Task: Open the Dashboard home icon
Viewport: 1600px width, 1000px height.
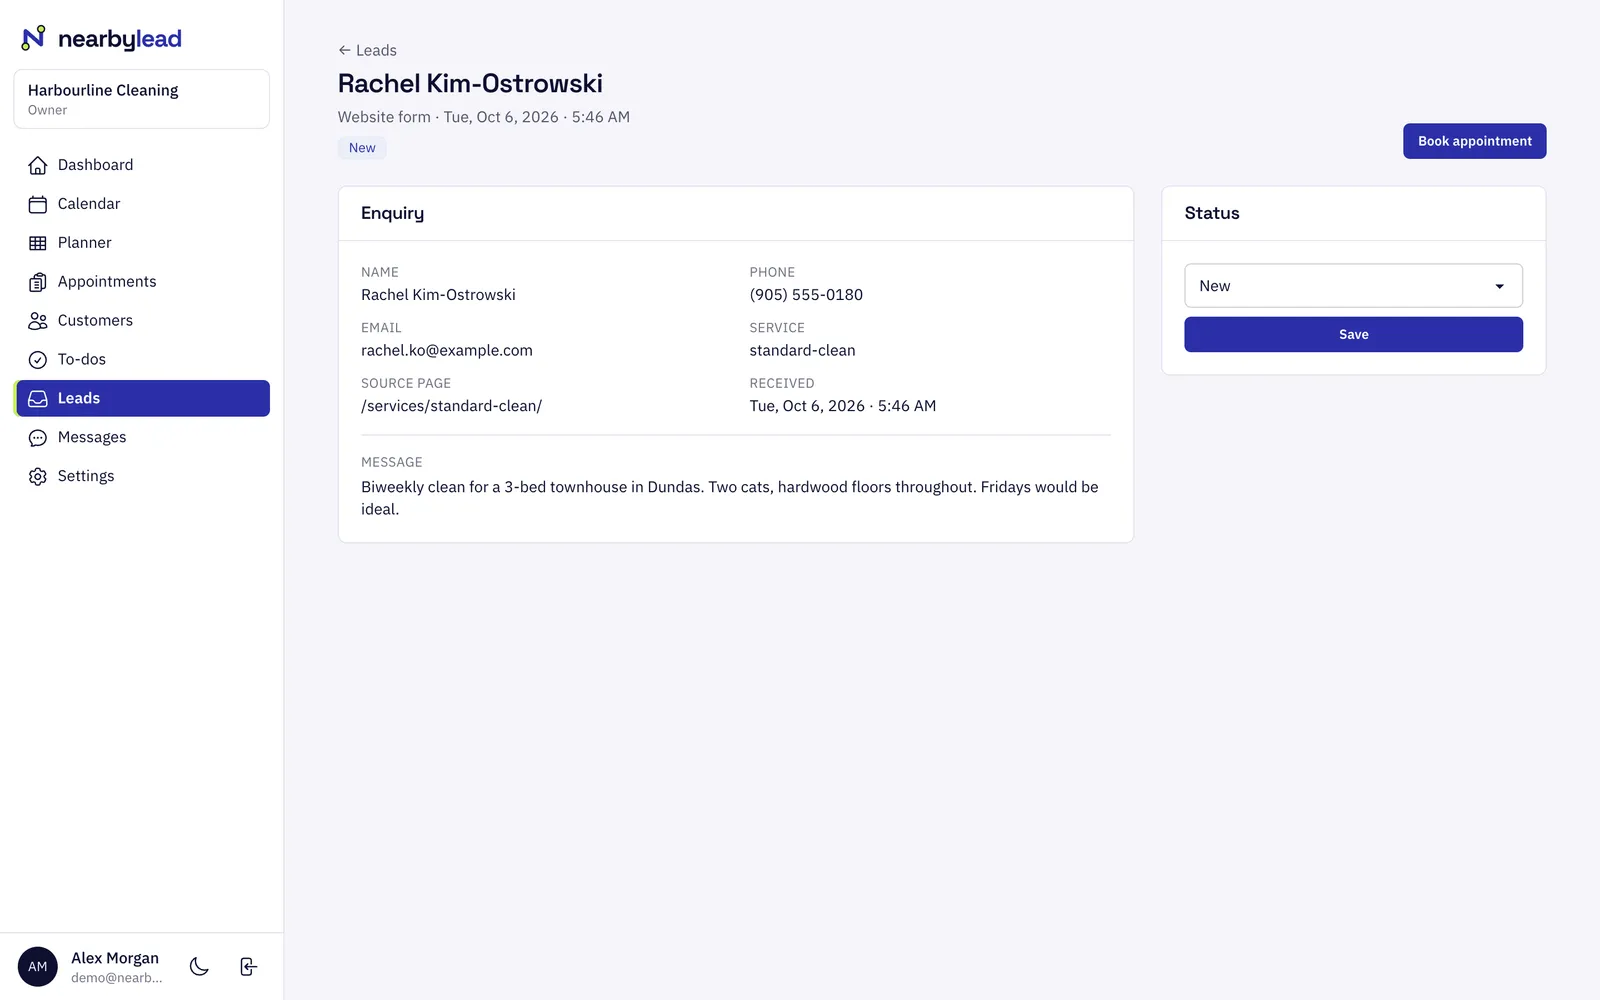Action: (x=38, y=165)
